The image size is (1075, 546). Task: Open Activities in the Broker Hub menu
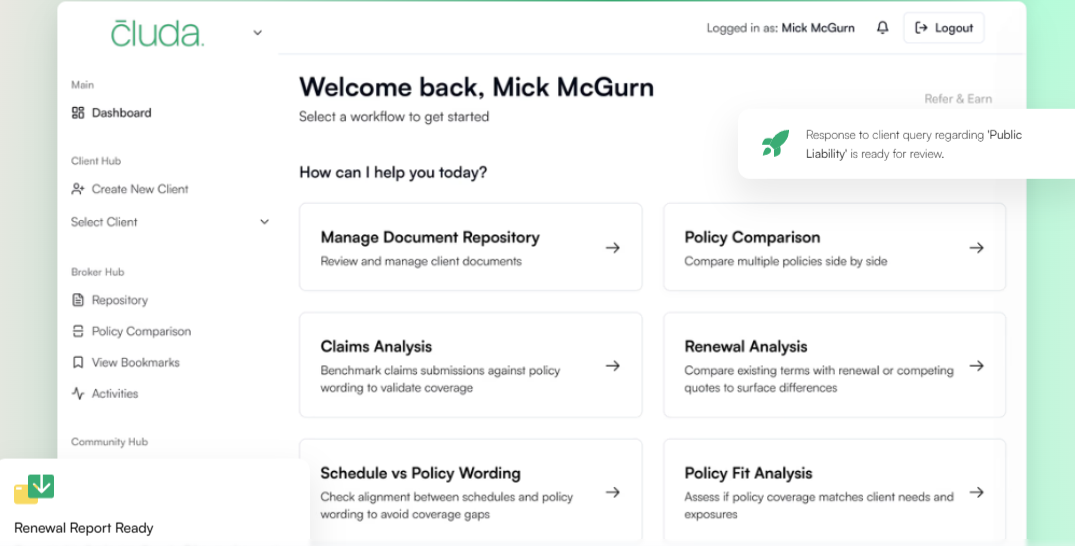114,393
